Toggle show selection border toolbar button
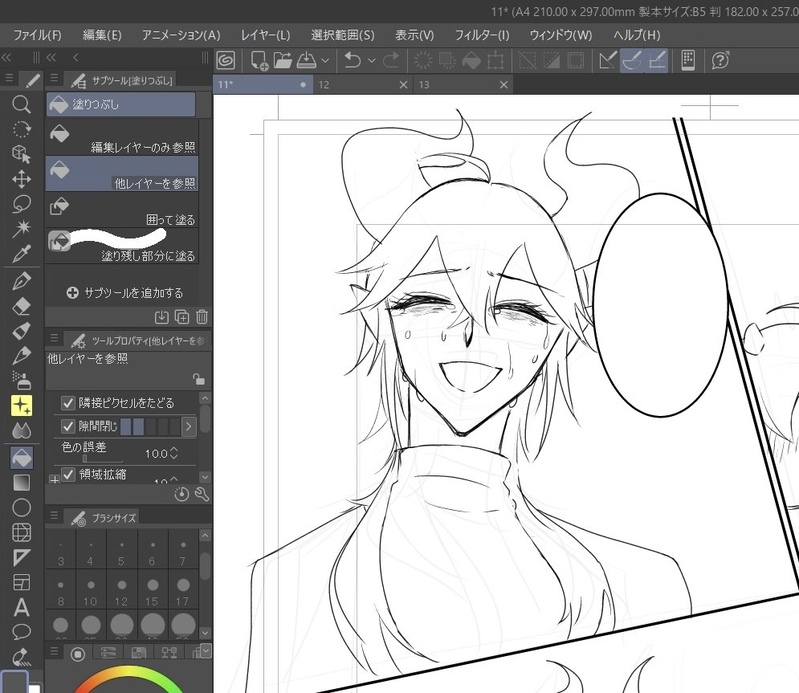This screenshot has width=799, height=693. [576, 61]
